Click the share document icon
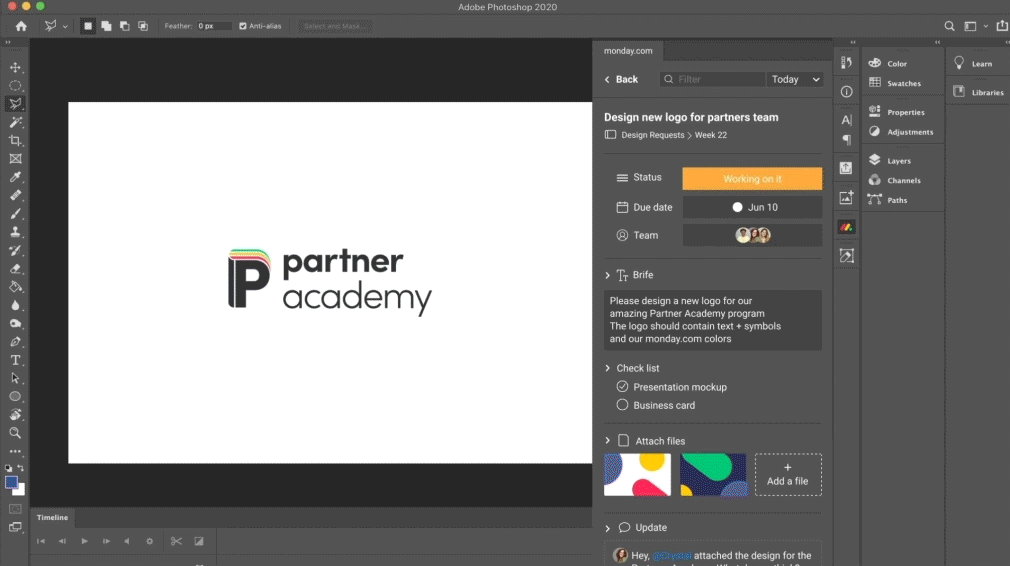The width and height of the screenshot is (1010, 566). pyautogui.click(x=1002, y=26)
